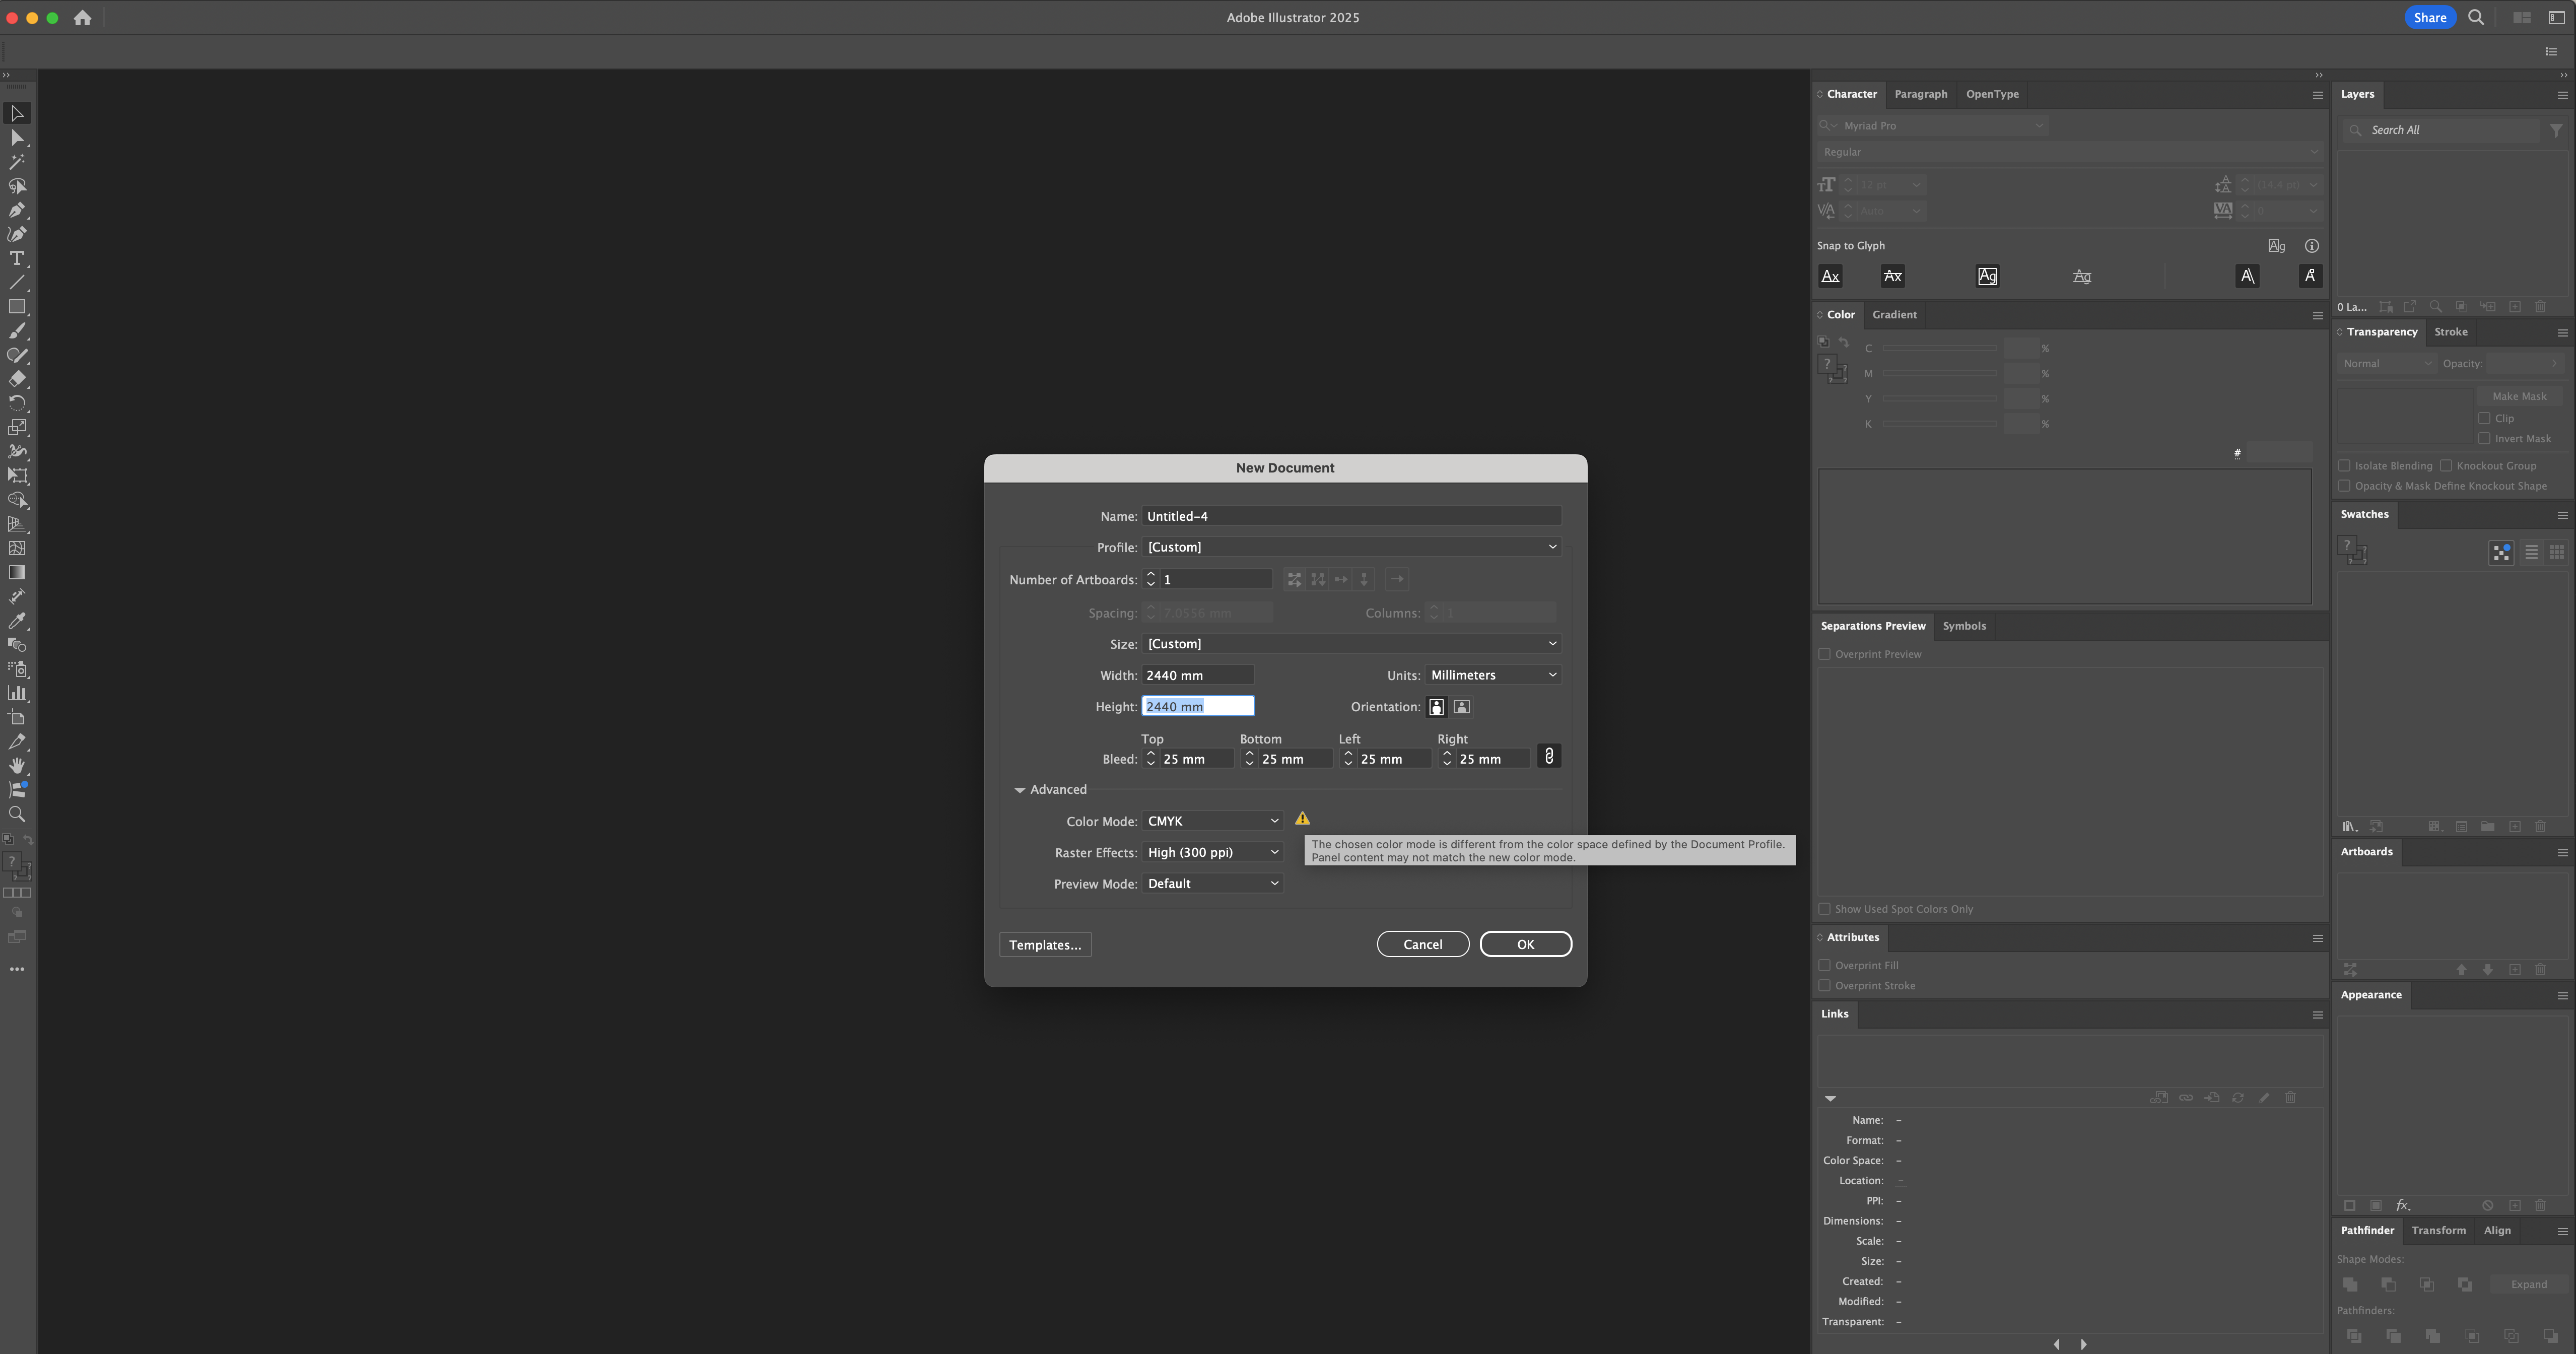Click the Templates button
Screen dimensions: 2576x1354
tap(1045, 944)
